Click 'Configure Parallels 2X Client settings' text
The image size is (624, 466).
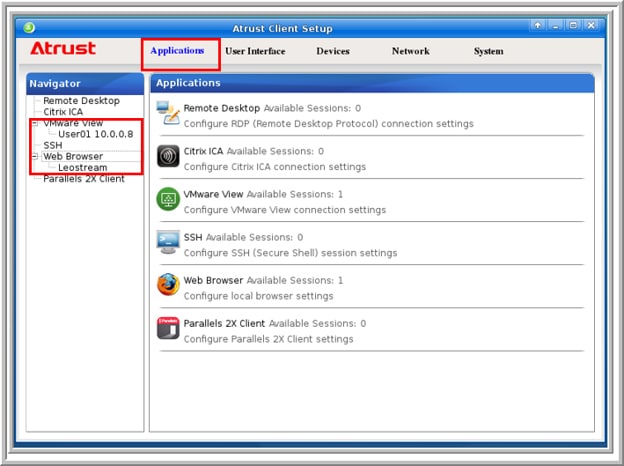[269, 339]
